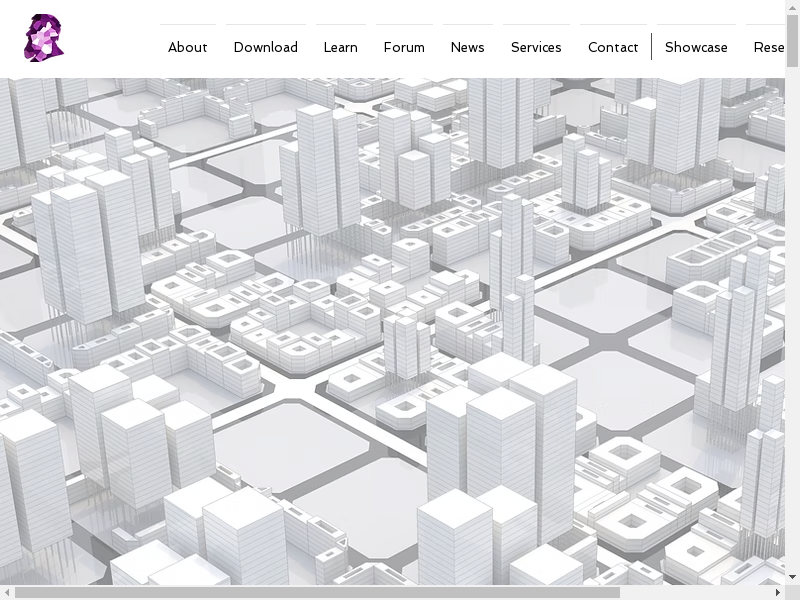Click the partially visible Rese... nav item
This screenshot has height=600, width=800.
tap(768, 47)
